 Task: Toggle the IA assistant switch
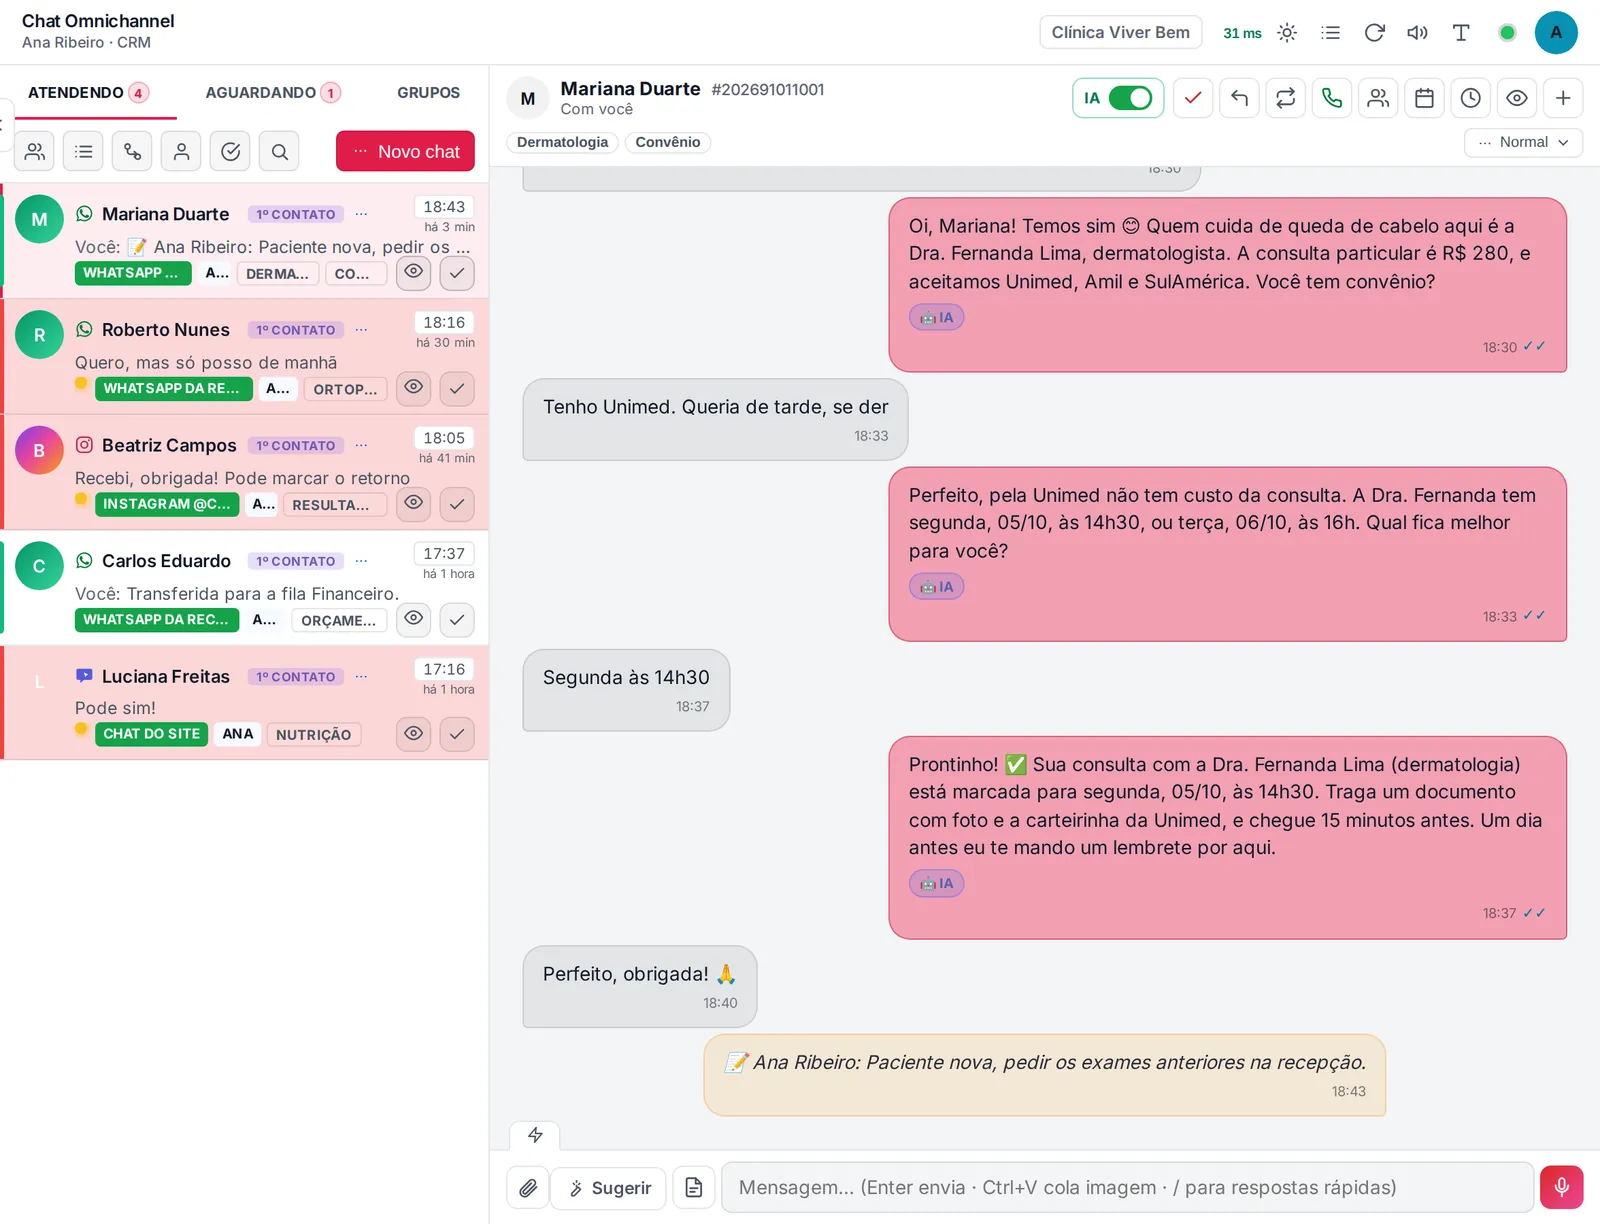(1130, 98)
